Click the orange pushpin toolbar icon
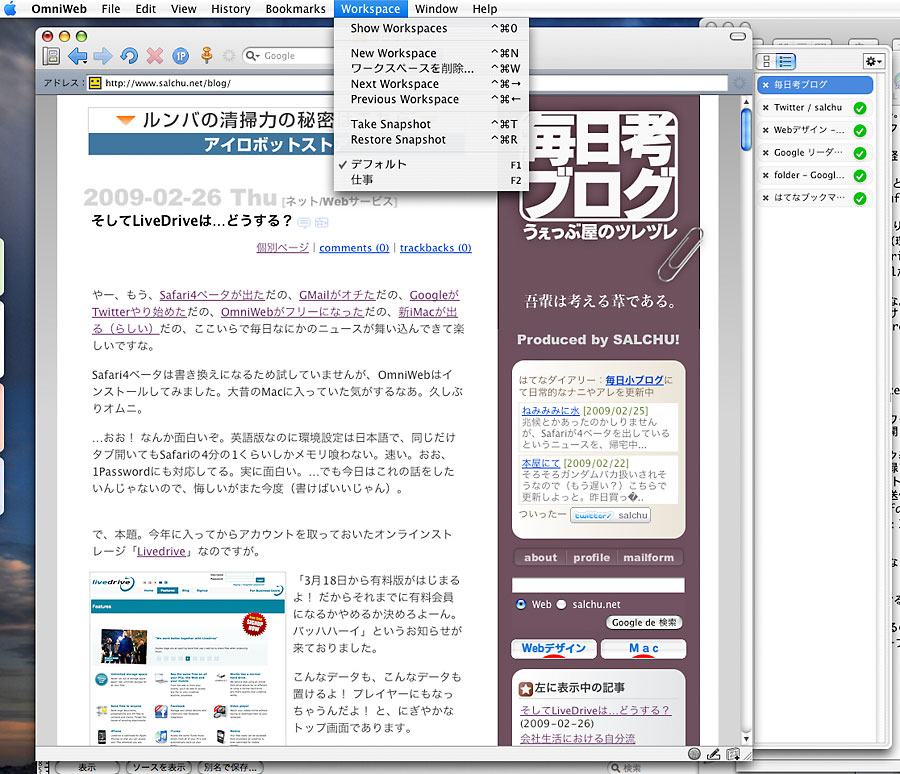This screenshot has width=900, height=774. 207,56
